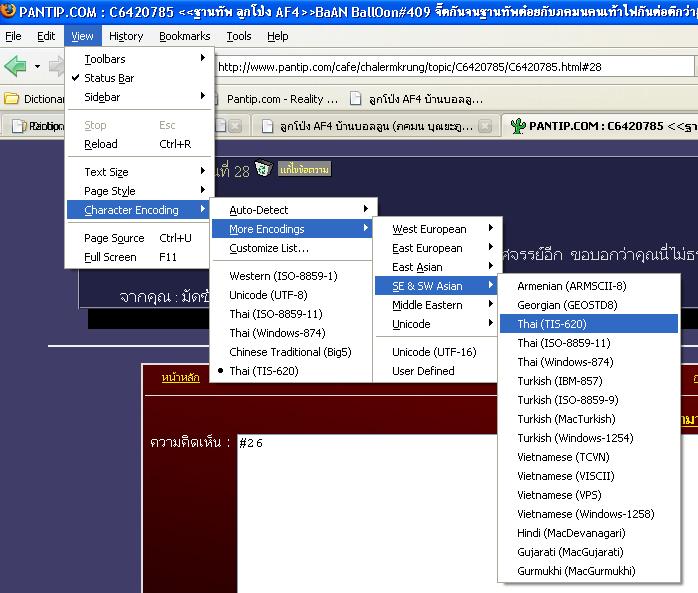
Task: Click the Pantip.com - Reality bookmark
Action: [282, 99]
